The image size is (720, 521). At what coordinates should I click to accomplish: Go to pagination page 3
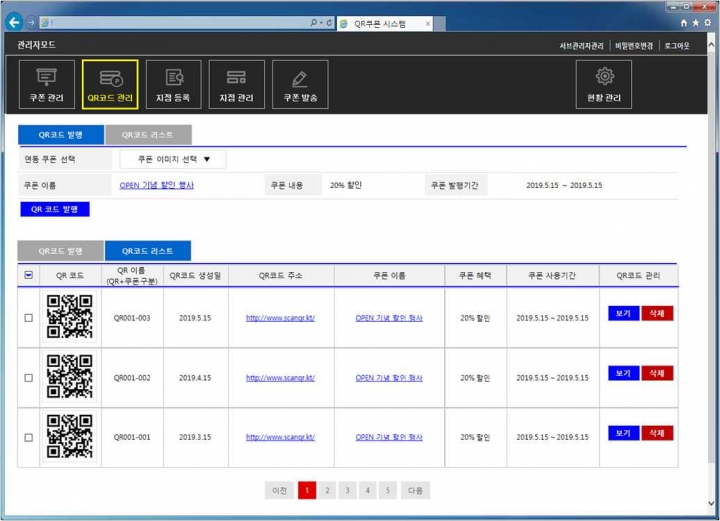tap(348, 490)
